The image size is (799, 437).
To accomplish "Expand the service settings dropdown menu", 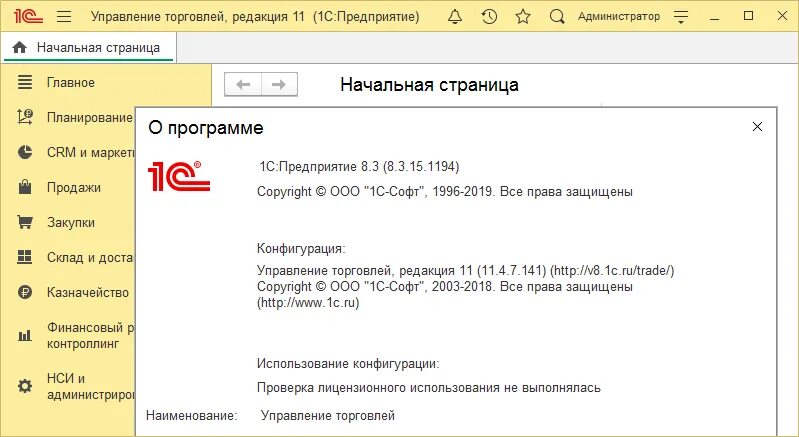I will point(681,17).
